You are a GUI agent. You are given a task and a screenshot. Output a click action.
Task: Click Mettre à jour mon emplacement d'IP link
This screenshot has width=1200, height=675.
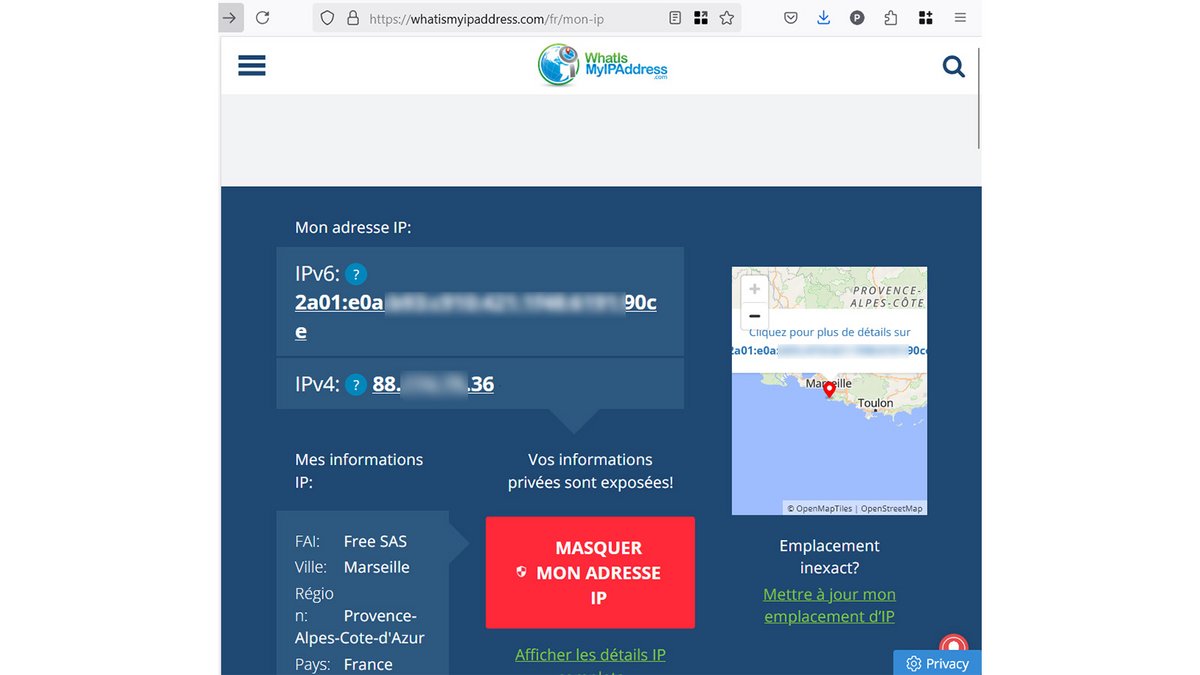[829, 605]
